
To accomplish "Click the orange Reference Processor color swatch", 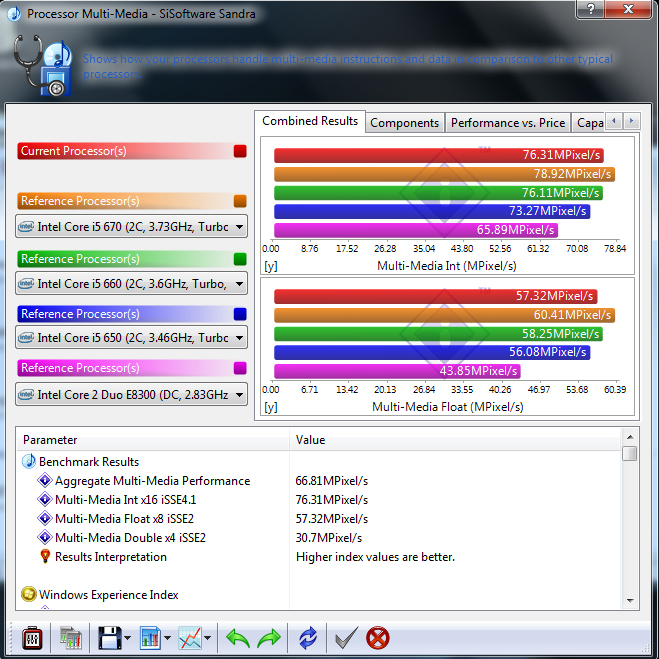I will coord(240,201).
